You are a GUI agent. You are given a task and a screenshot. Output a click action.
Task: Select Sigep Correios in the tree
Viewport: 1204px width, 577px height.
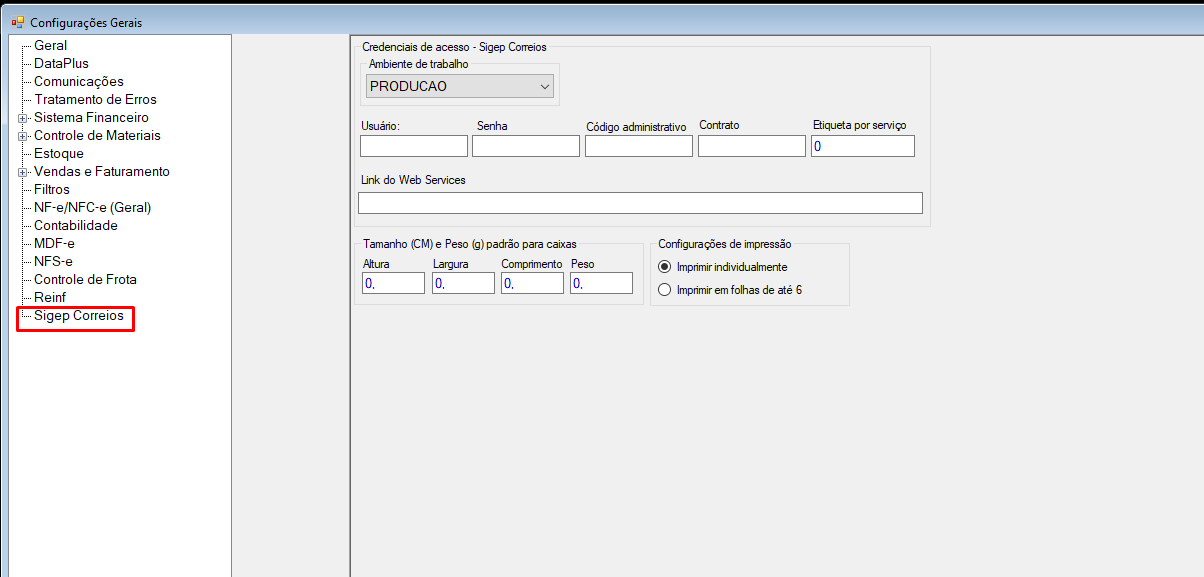[79, 315]
